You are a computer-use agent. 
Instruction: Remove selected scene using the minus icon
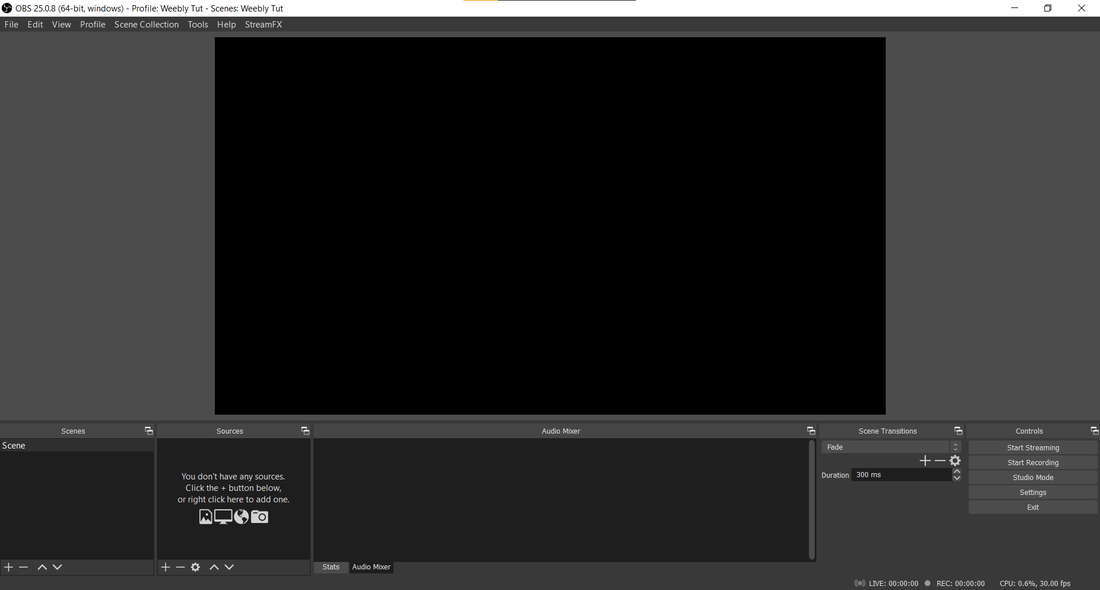[22, 567]
